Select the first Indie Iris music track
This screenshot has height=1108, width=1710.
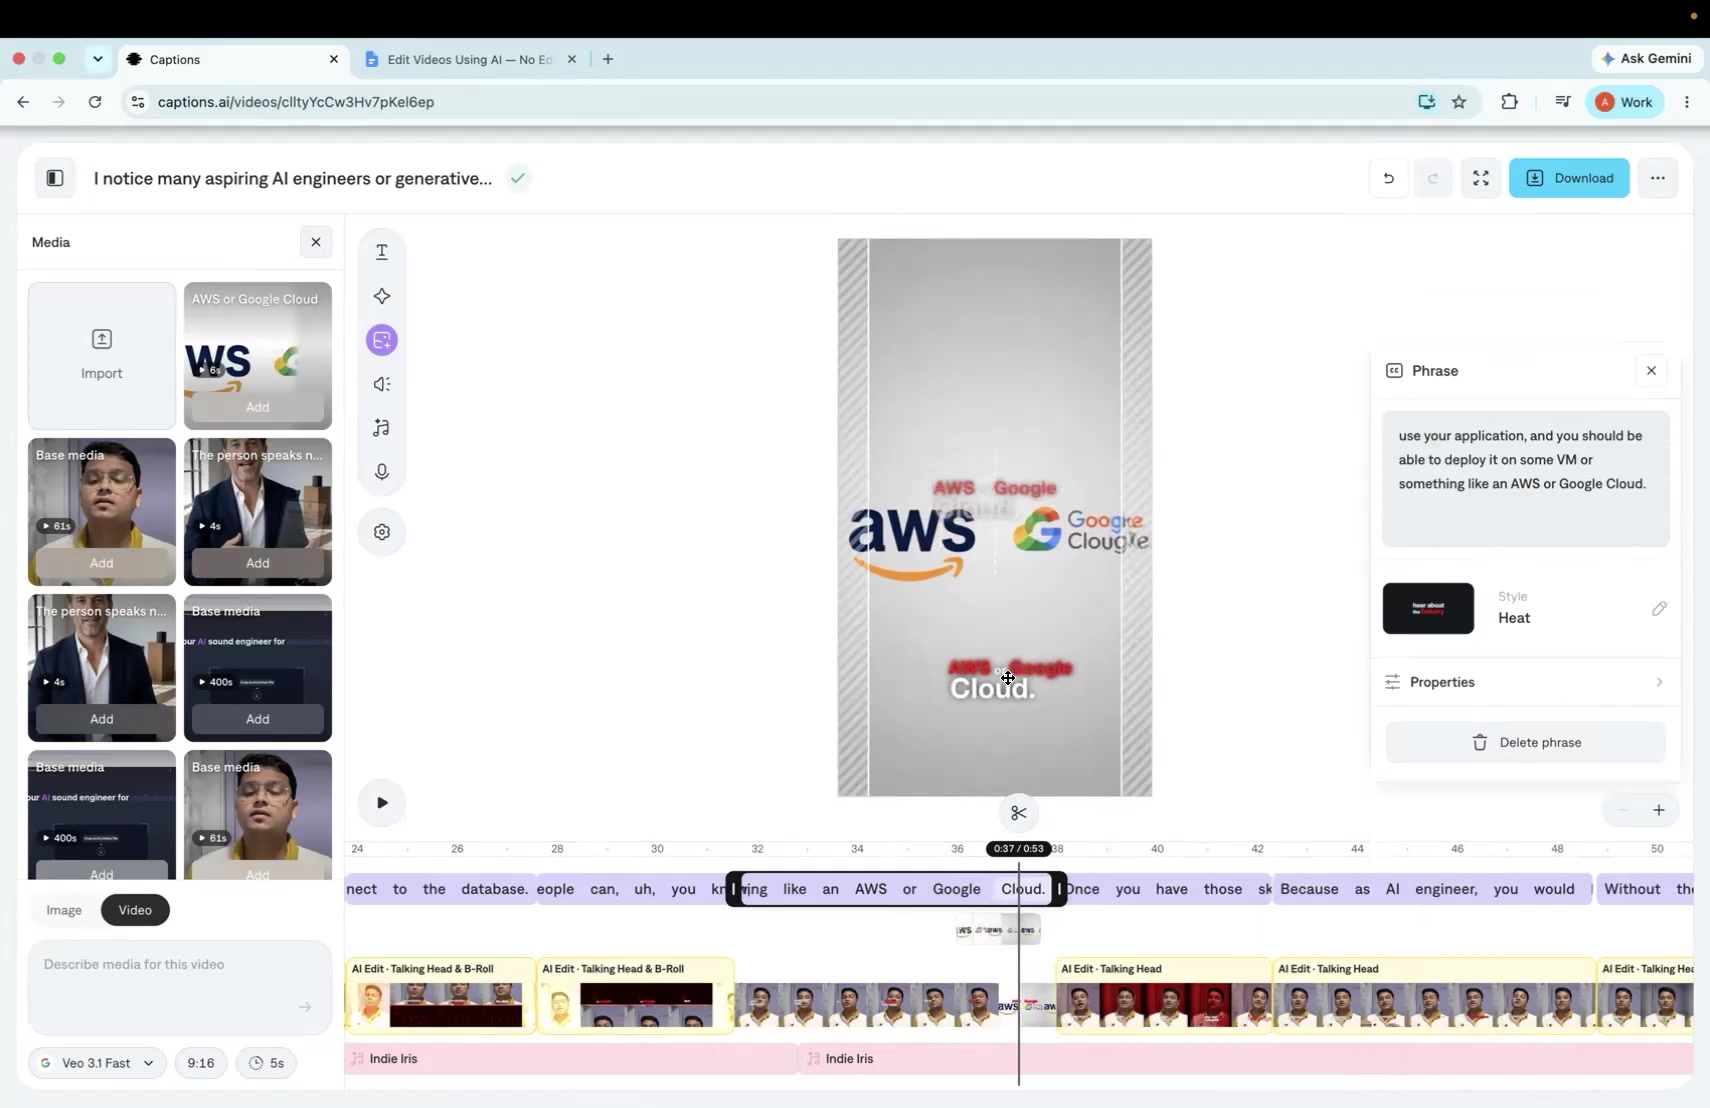(x=571, y=1059)
